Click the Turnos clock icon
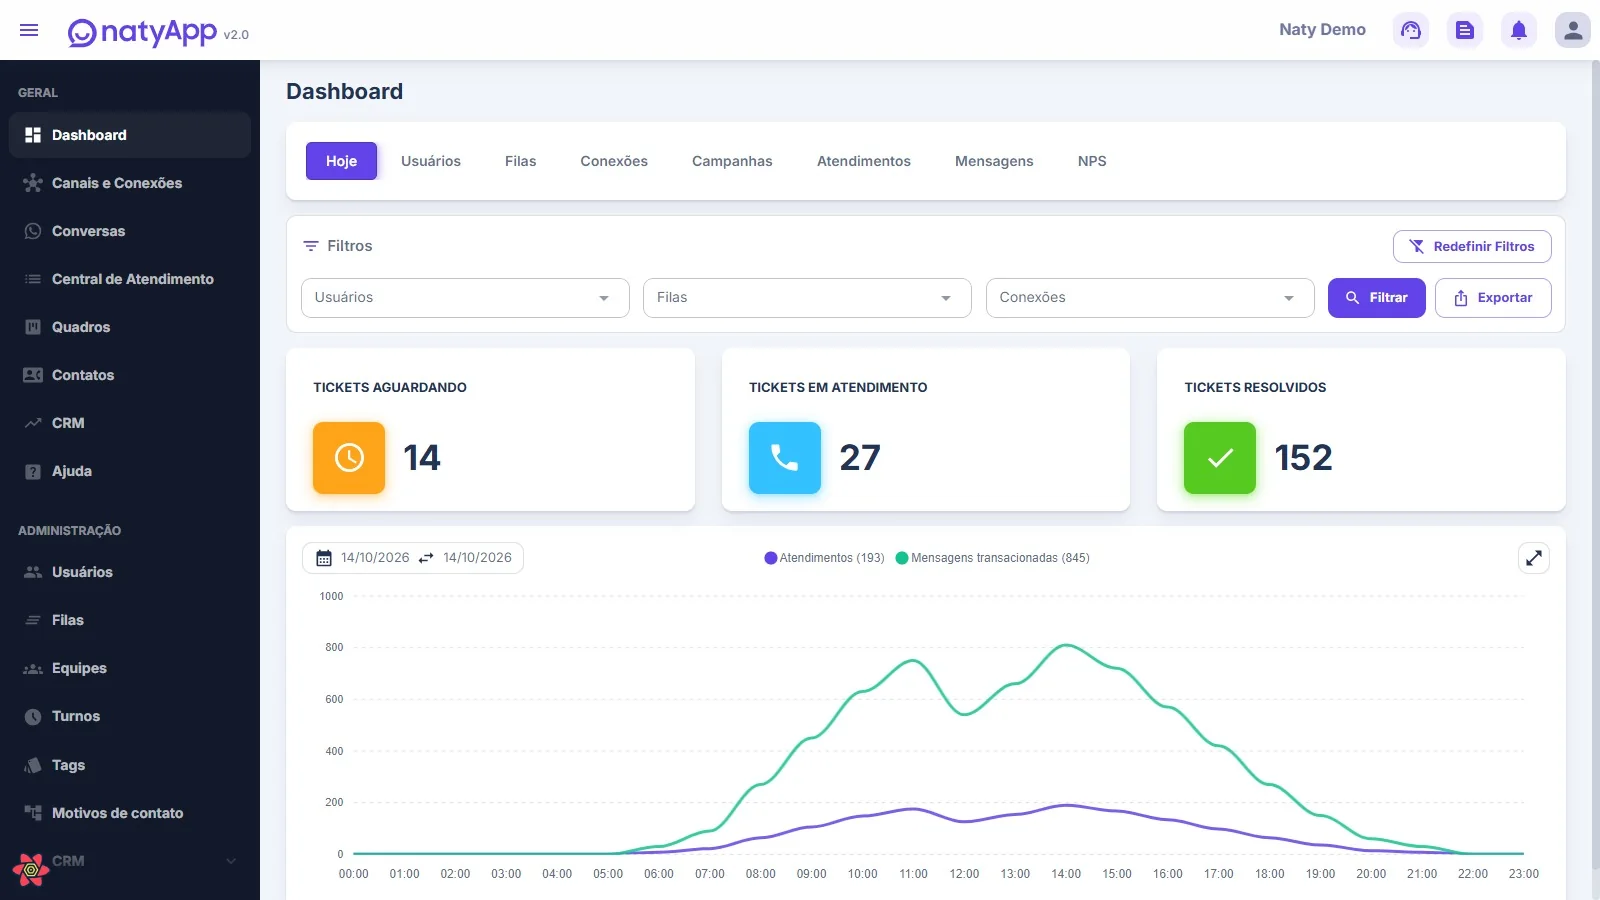The height and width of the screenshot is (900, 1600). tap(33, 716)
